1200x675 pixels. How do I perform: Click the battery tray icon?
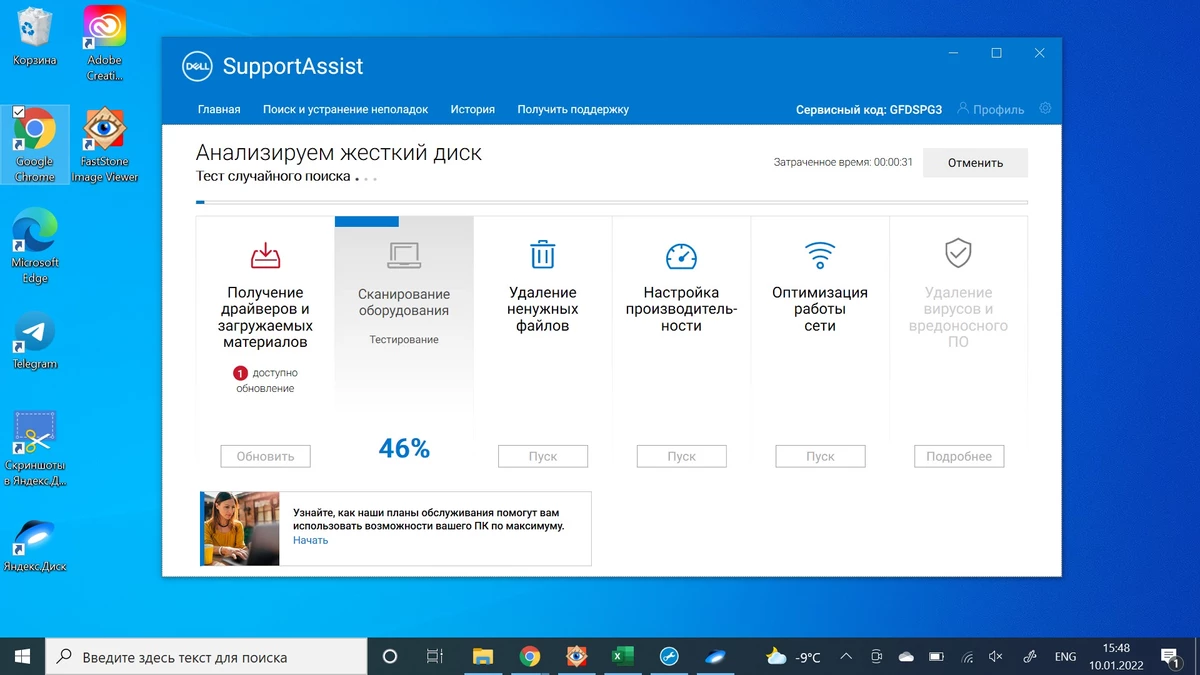pos(936,657)
